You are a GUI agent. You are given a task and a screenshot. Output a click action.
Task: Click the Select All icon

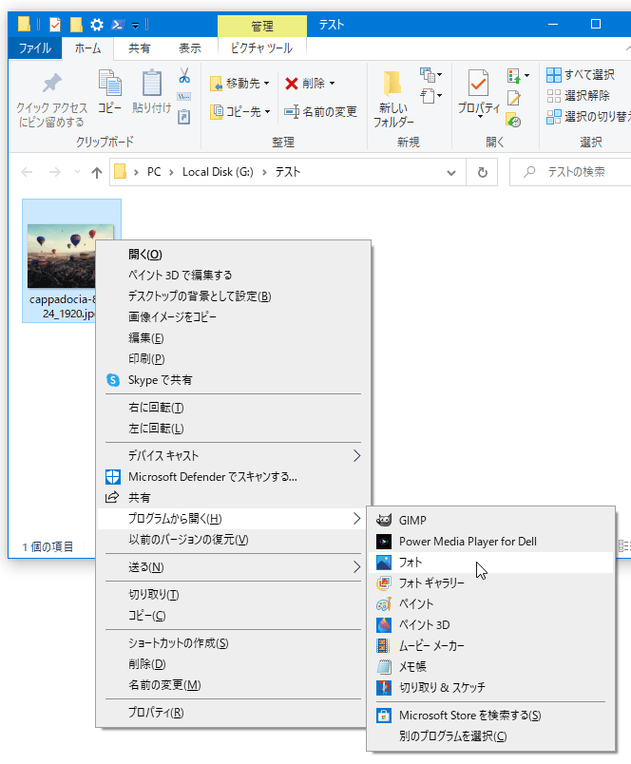554,75
